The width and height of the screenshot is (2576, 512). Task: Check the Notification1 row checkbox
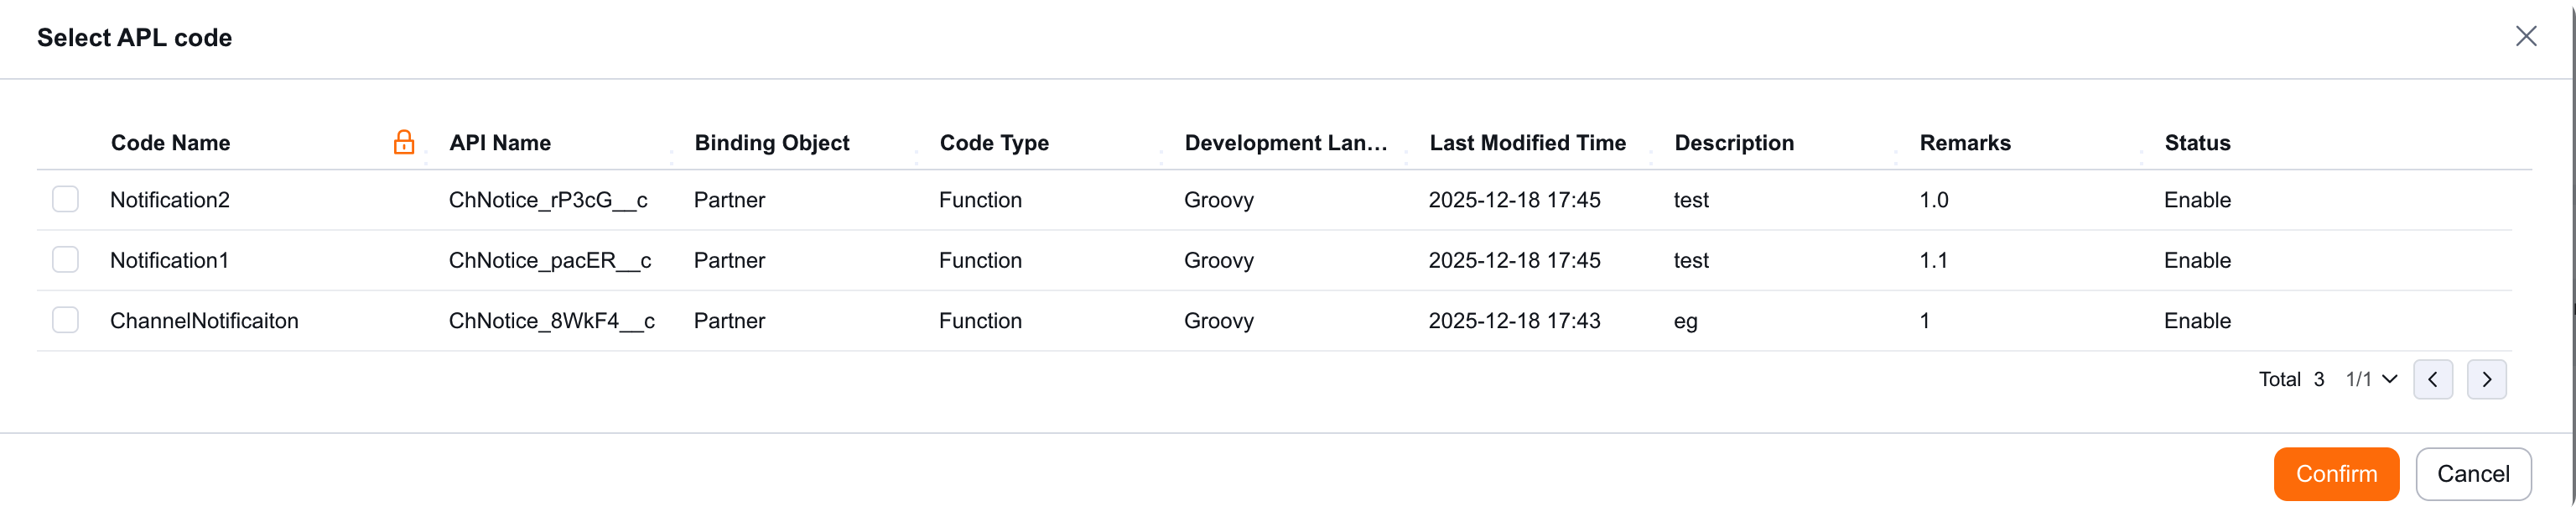(66, 260)
